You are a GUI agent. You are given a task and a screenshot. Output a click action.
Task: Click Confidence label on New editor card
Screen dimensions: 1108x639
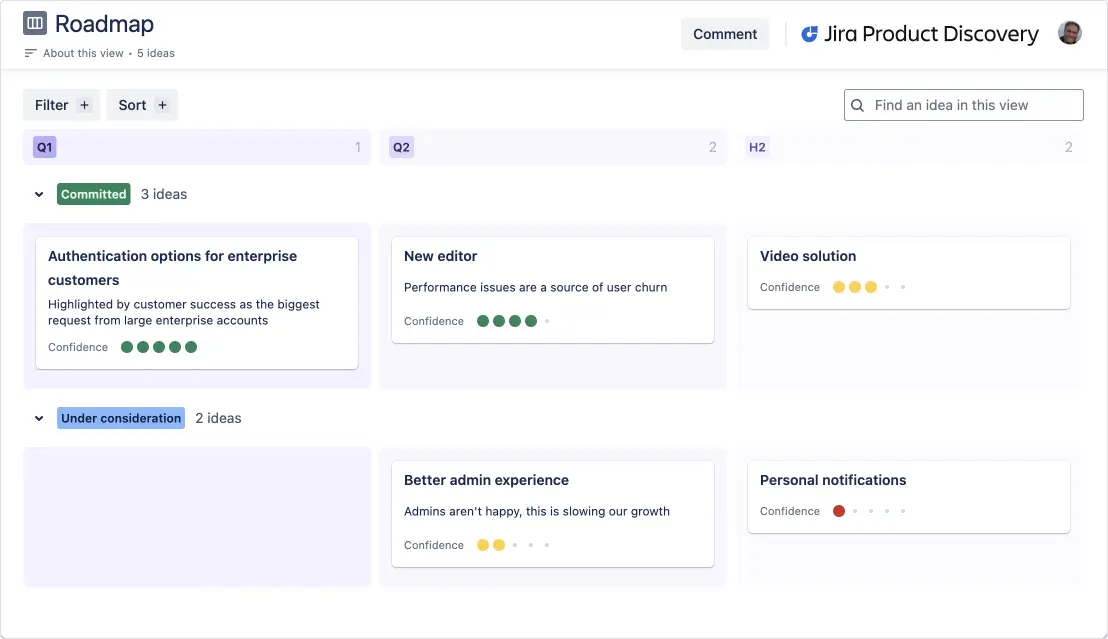click(434, 321)
